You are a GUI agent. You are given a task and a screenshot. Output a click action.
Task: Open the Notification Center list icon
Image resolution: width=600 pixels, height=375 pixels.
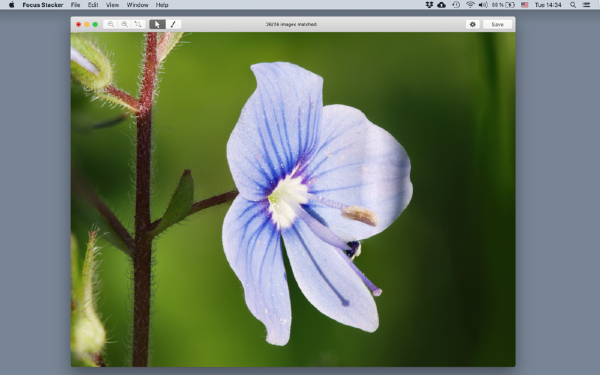click(x=586, y=5)
